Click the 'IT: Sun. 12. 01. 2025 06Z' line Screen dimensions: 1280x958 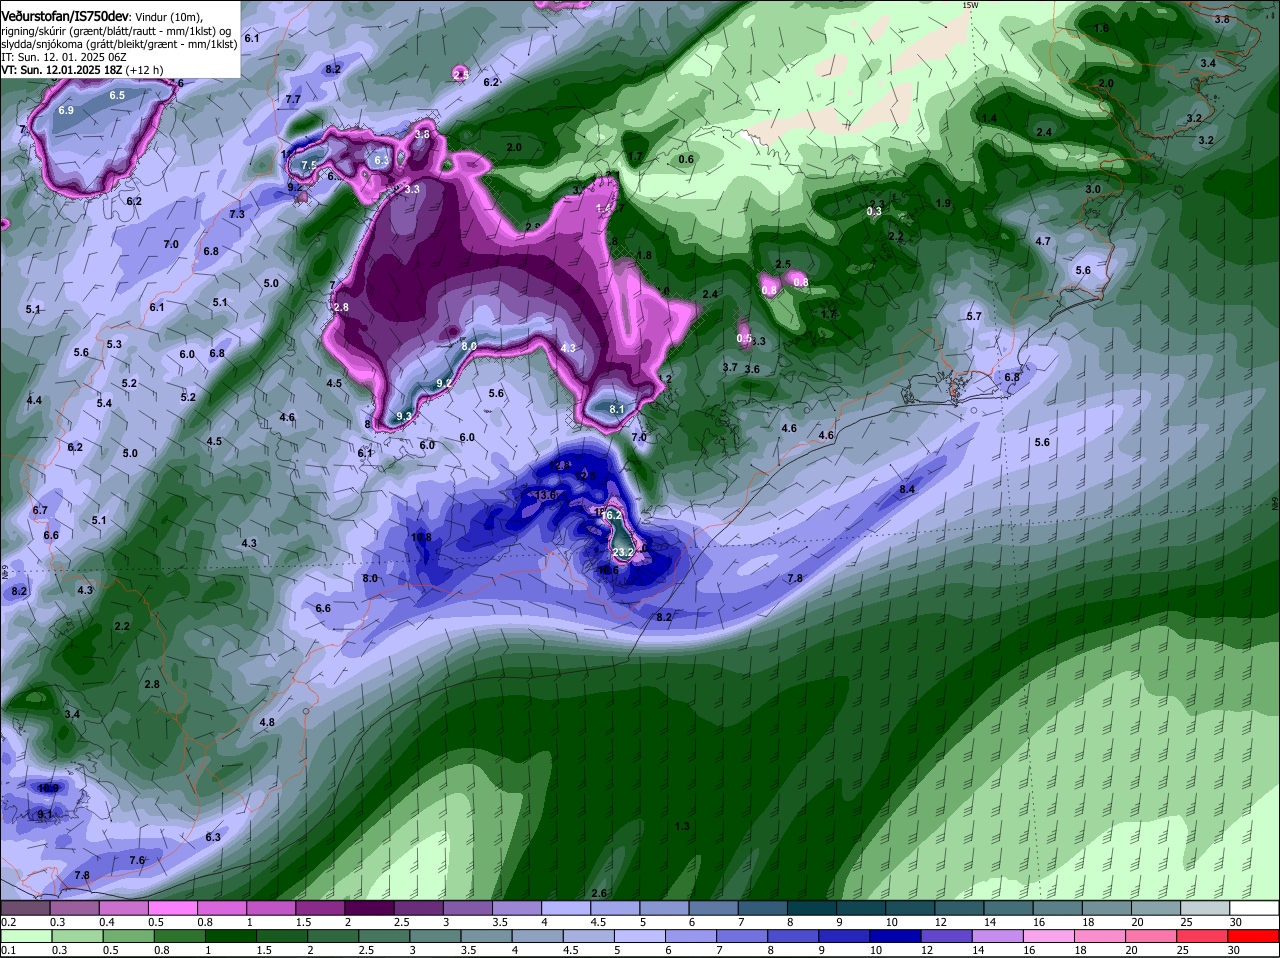pos(64,57)
